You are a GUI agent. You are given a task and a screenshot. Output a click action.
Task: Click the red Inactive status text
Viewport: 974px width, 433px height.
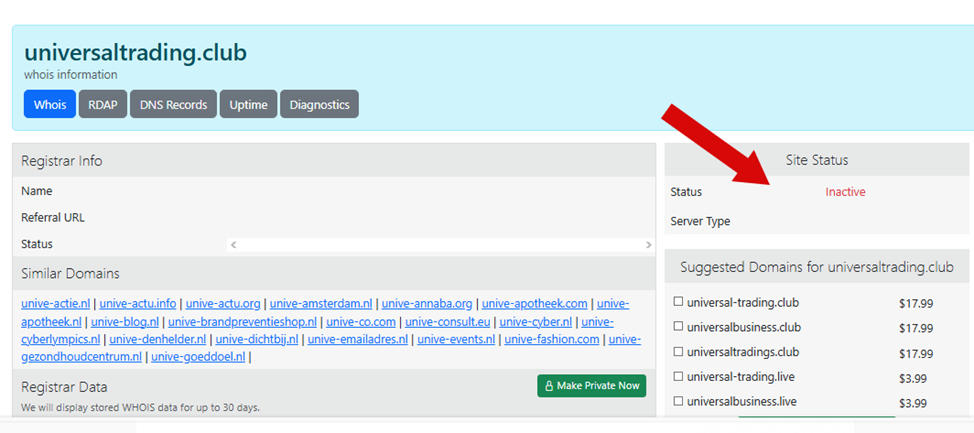point(845,192)
